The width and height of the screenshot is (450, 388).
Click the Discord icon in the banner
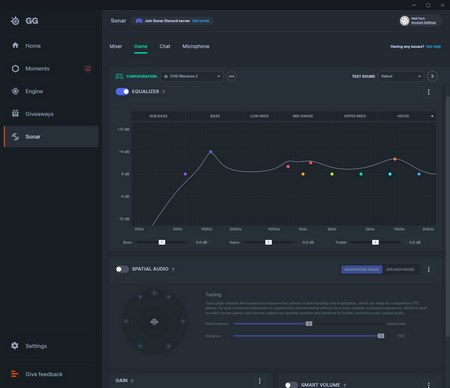point(139,21)
